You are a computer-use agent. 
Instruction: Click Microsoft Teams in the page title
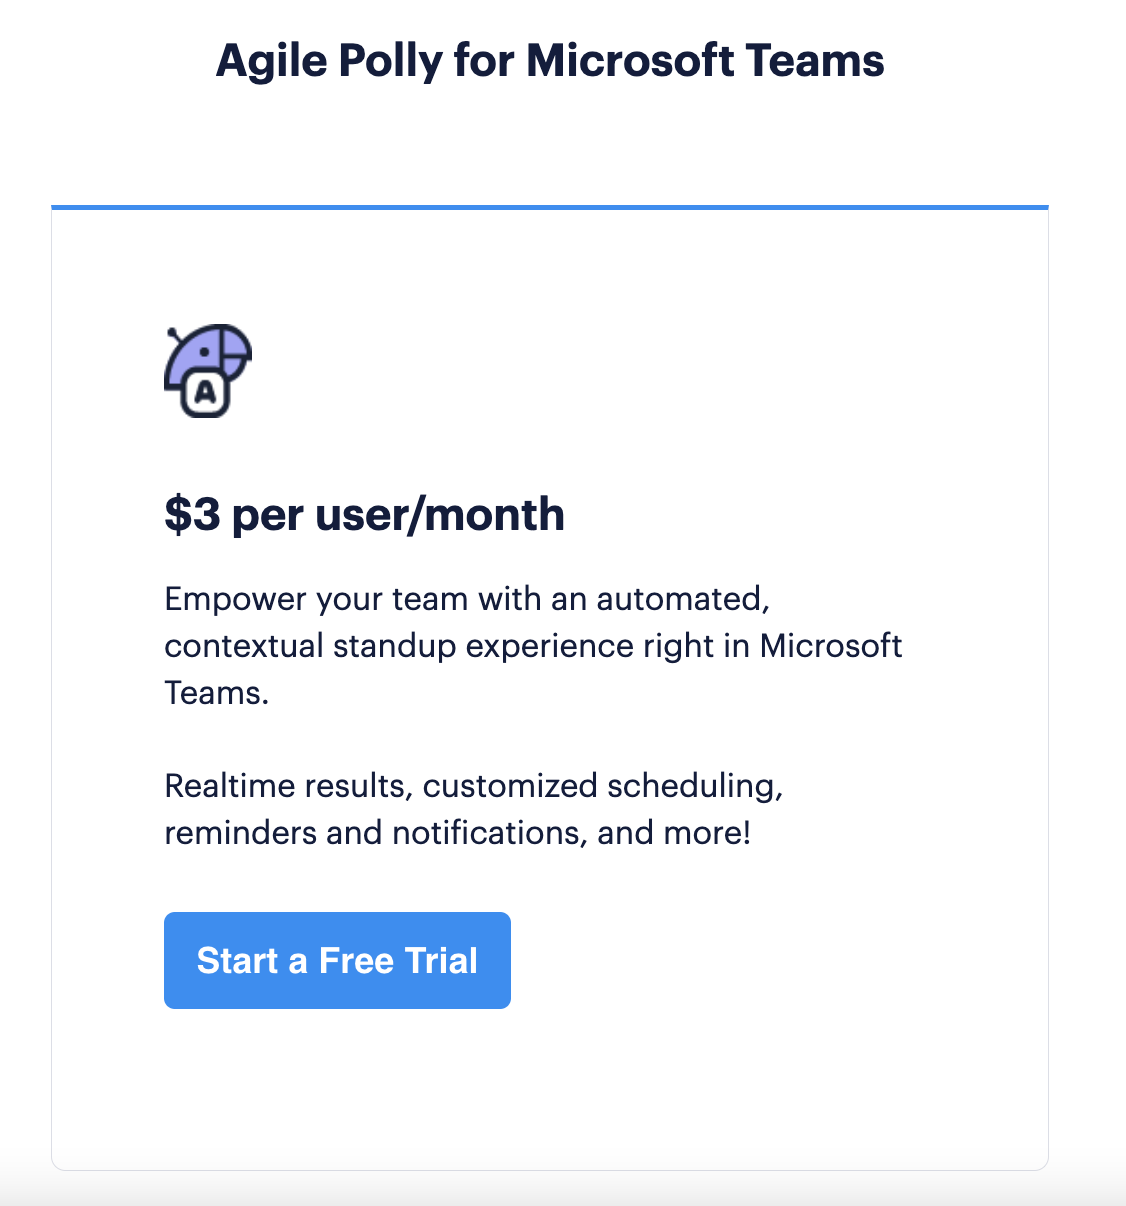(705, 60)
